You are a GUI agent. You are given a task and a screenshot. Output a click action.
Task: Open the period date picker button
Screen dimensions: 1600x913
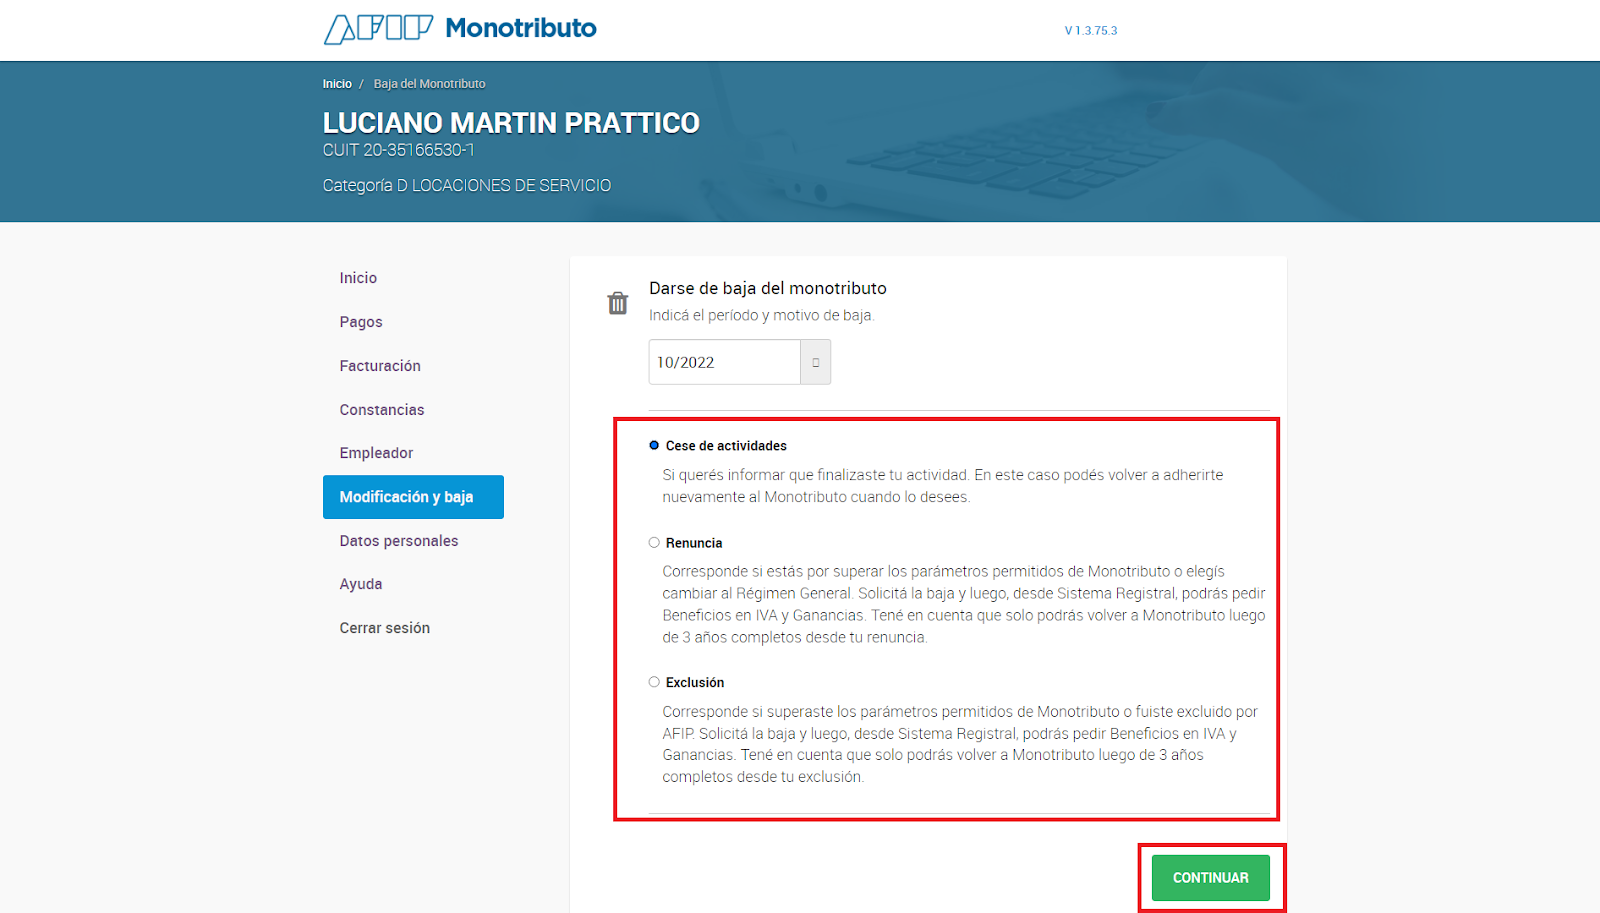[815, 362]
